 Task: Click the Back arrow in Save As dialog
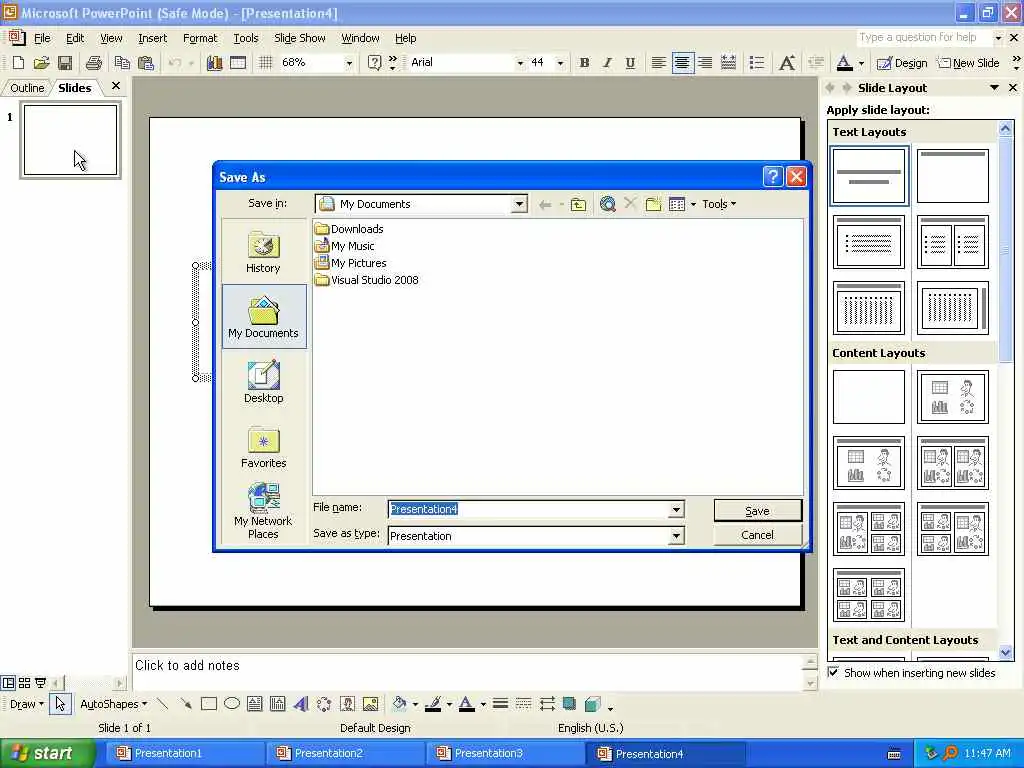(x=545, y=204)
